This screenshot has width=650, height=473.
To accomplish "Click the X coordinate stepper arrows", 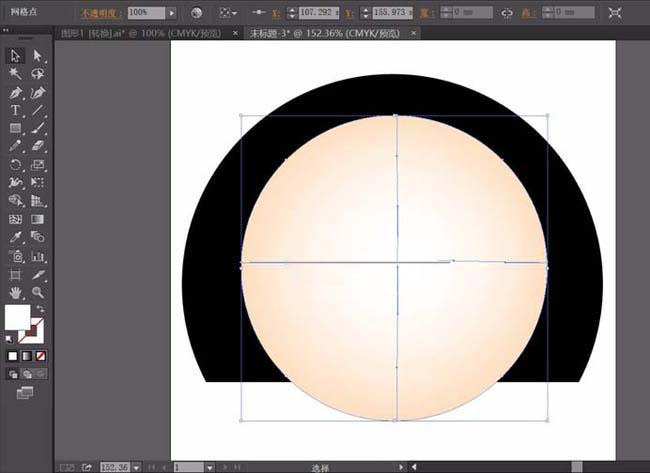I will tap(292, 13).
